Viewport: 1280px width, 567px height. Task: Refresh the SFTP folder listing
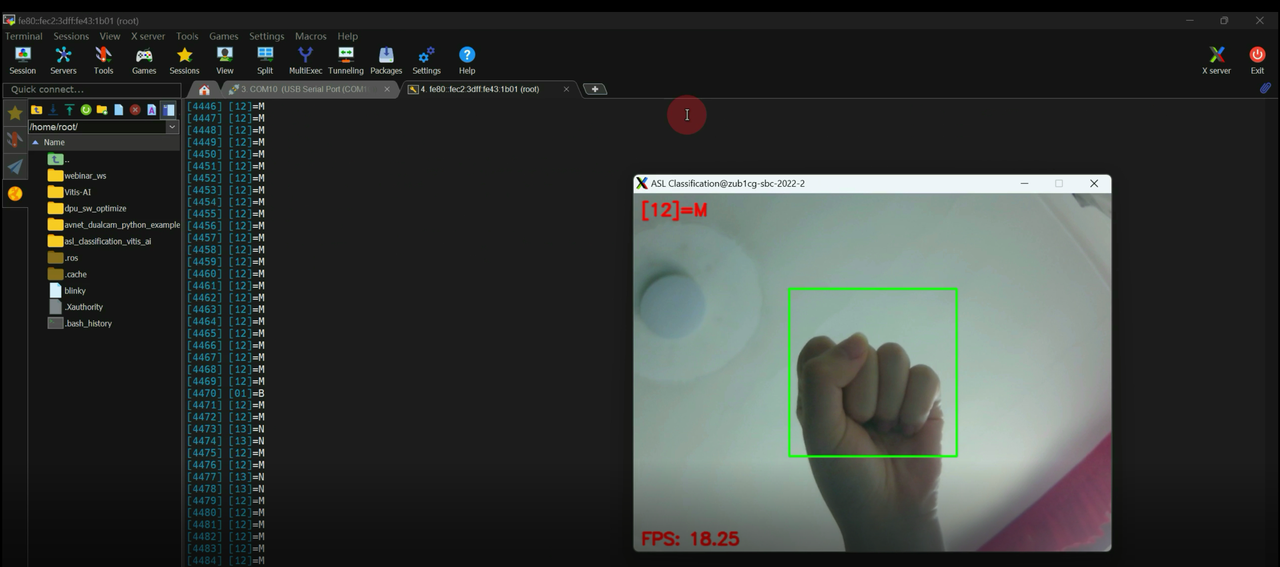tap(86, 110)
